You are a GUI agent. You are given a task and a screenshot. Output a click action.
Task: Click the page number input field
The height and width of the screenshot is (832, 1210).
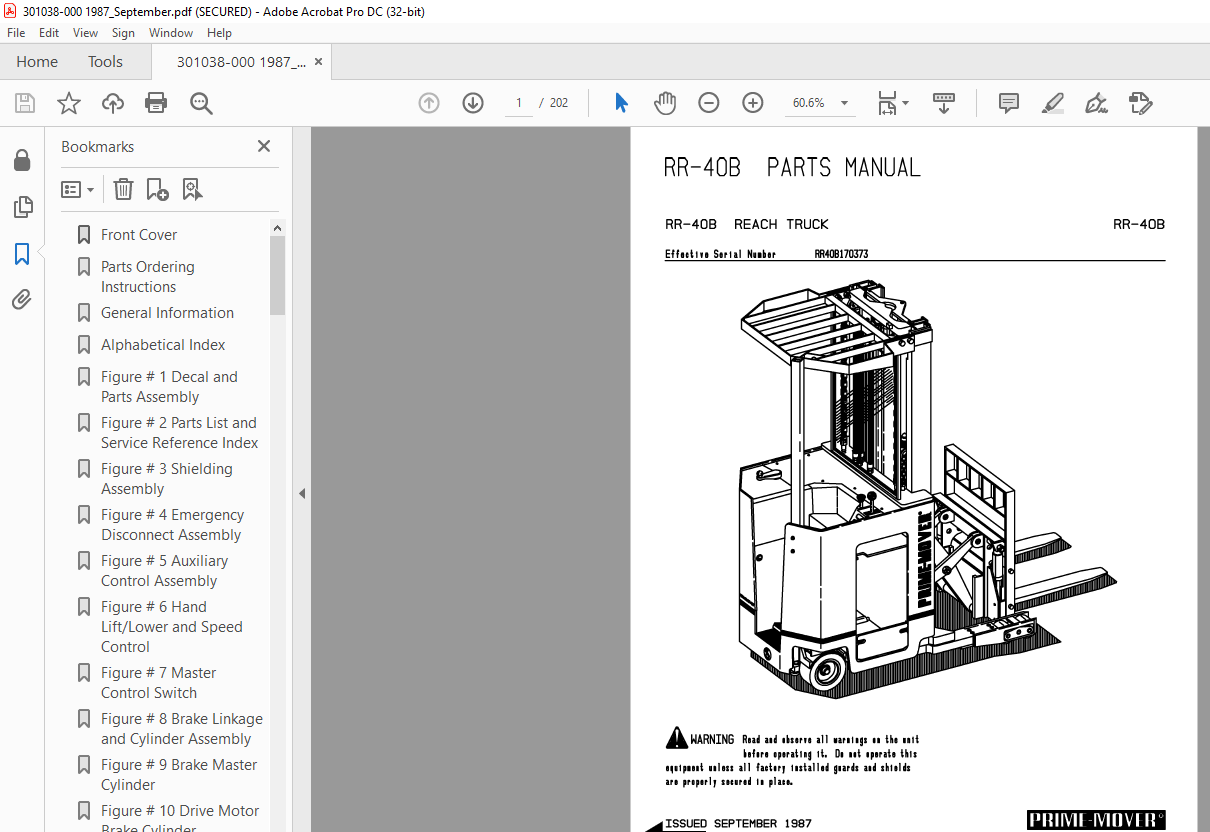519,103
